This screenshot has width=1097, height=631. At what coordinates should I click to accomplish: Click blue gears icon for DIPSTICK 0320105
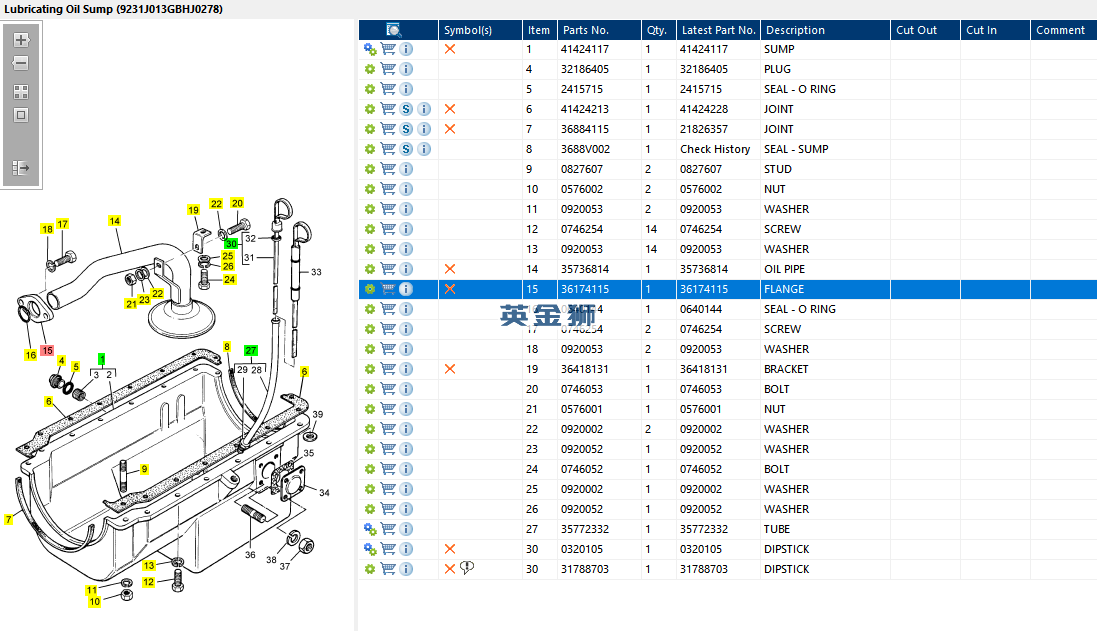[x=370, y=549]
